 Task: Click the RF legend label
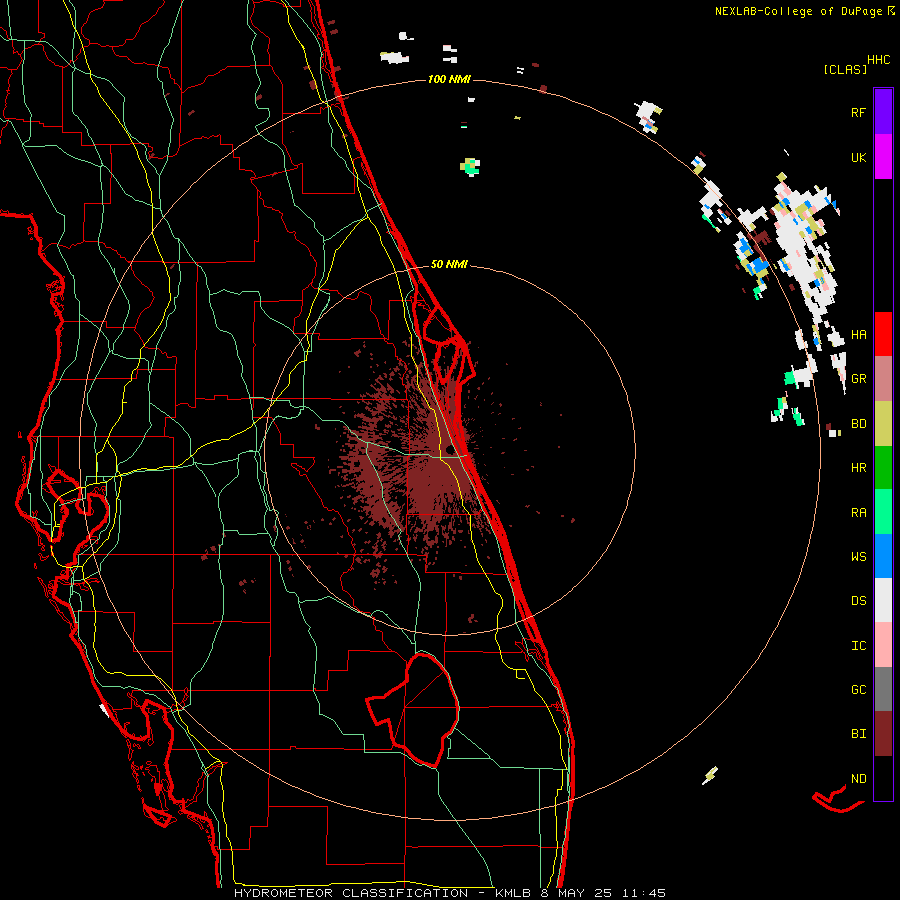[x=858, y=112]
